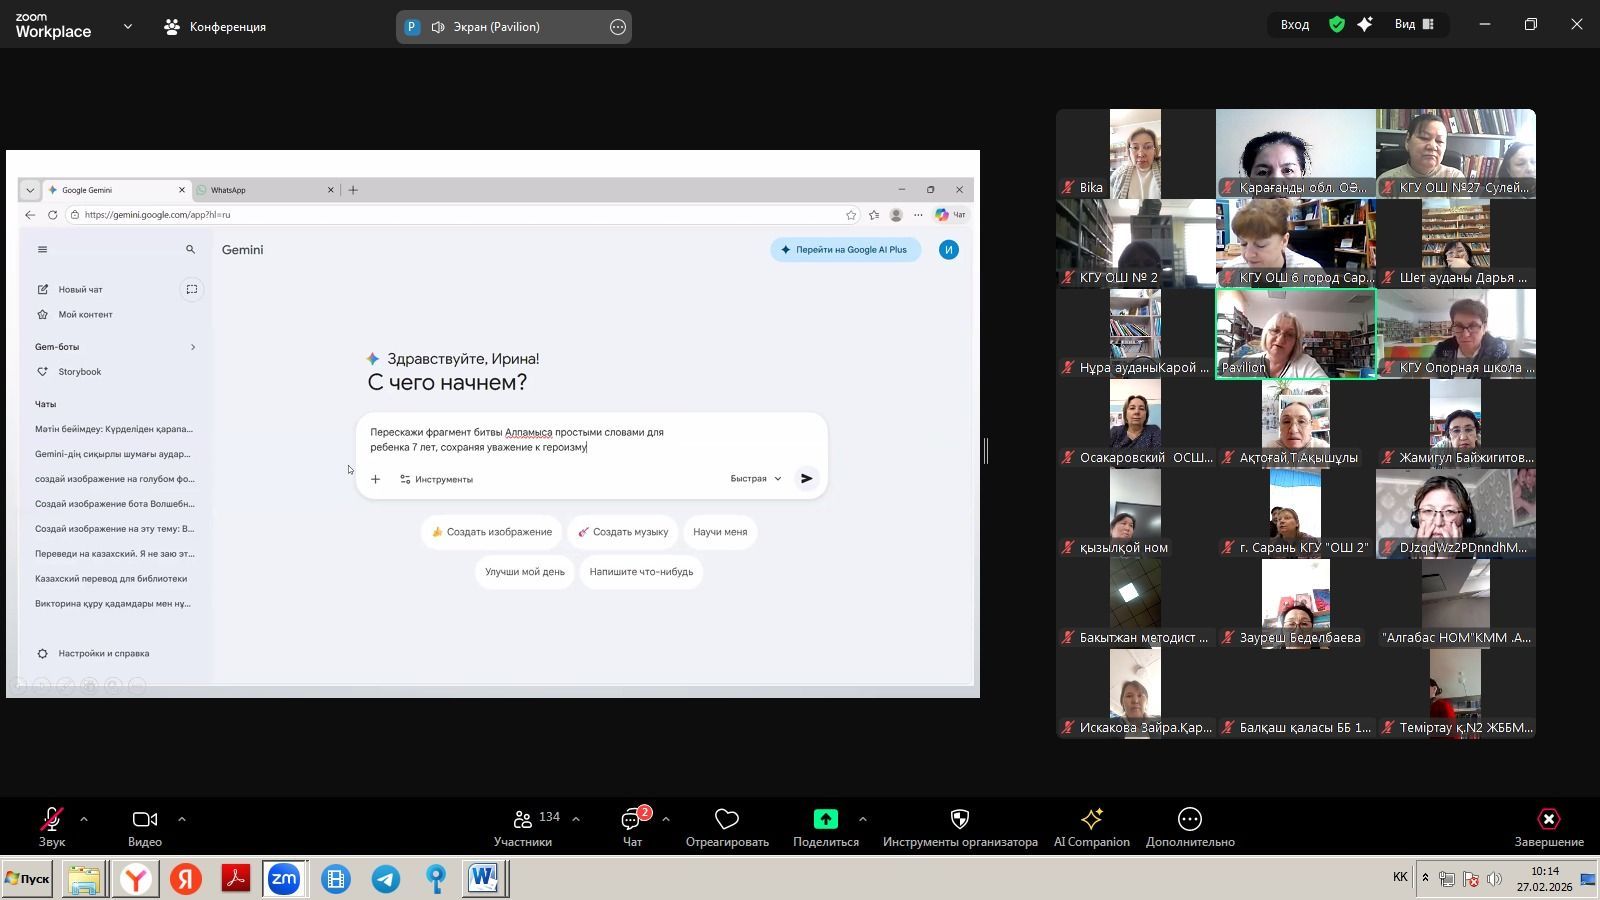Screen dimensions: 1600x900
Task: Select the Pavilion speaker video thumbnail
Action: tap(1295, 334)
